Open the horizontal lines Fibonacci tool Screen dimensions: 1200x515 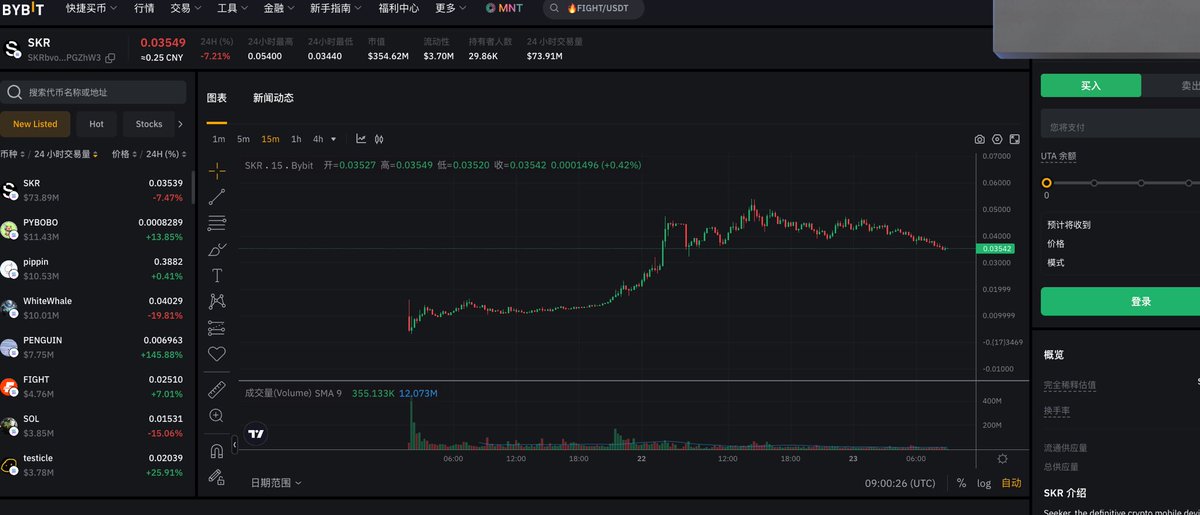(x=217, y=223)
